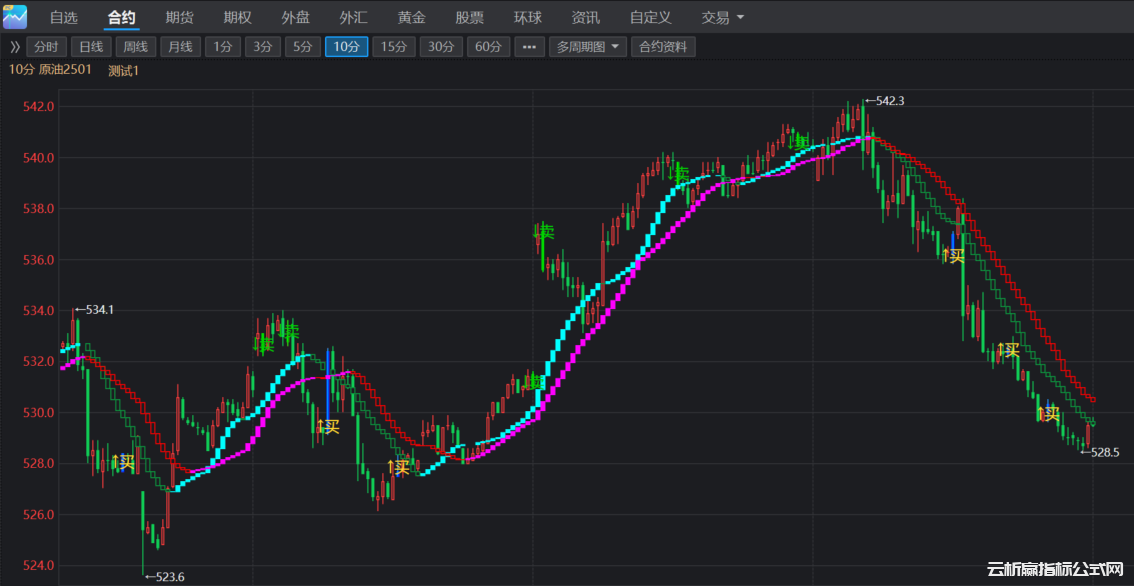
Task: Open the 自选 tab
Action: [63, 18]
